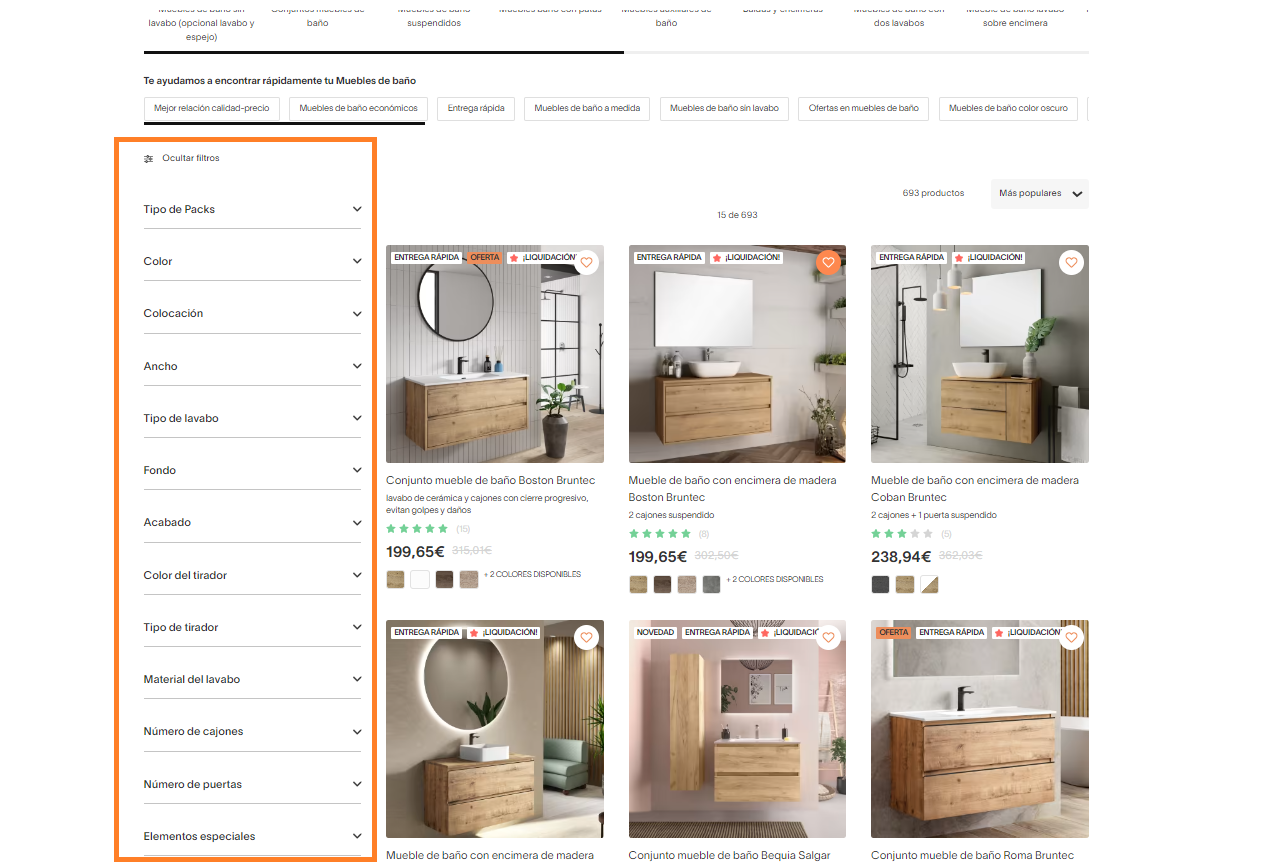The width and height of the screenshot is (1273, 868).
Task: Choose Muebles de baño color oscuro
Action: 1008,108
